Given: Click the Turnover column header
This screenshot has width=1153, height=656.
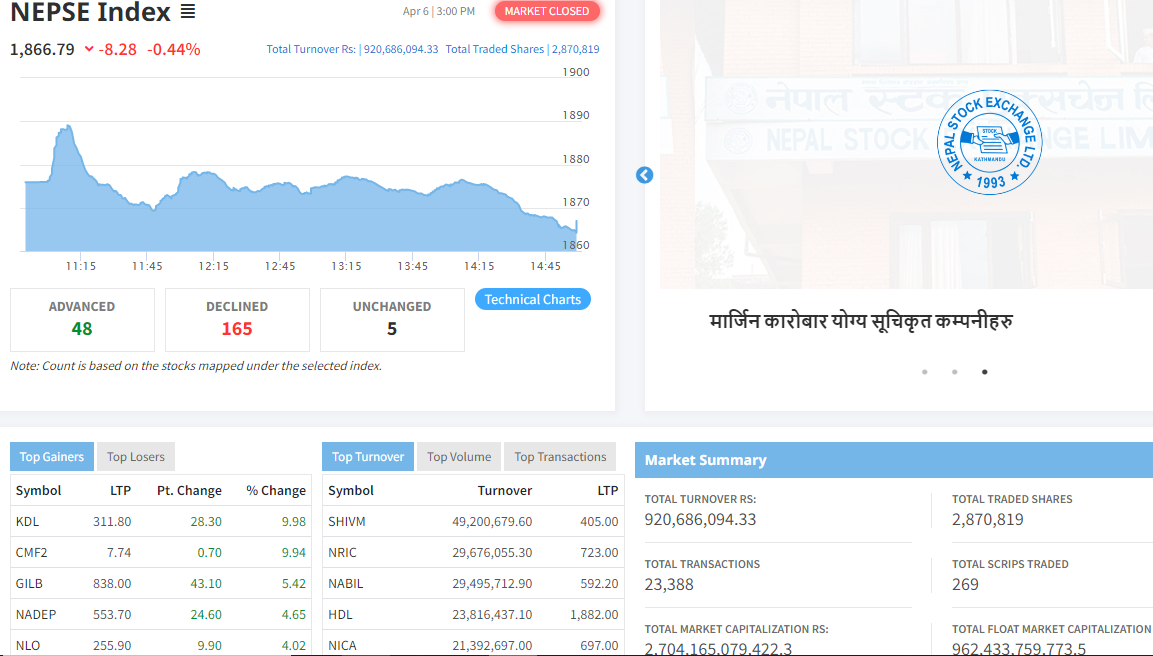Looking at the screenshot, I should (504, 491).
